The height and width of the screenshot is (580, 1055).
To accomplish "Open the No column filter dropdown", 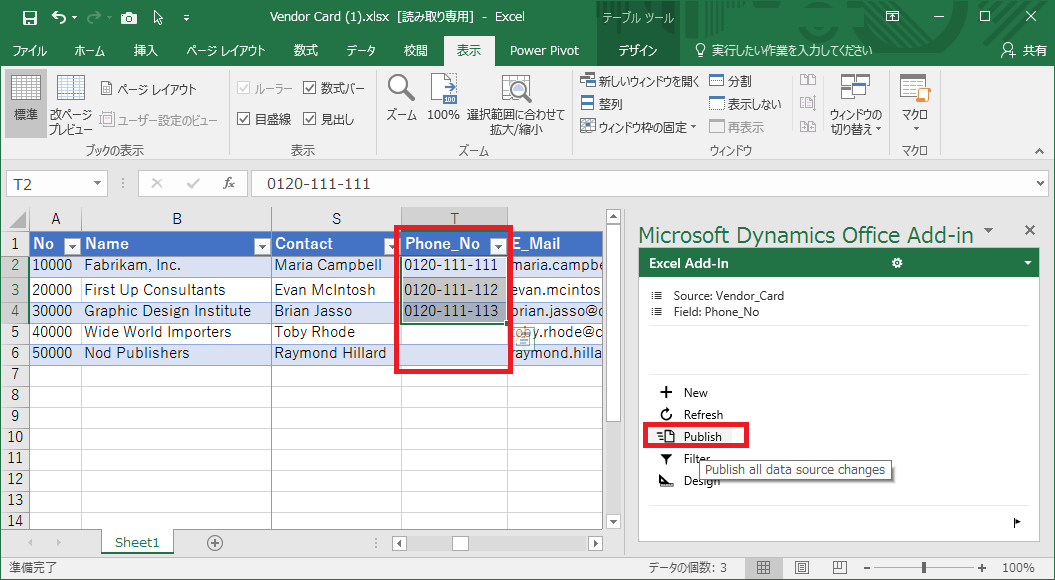I will tap(72, 246).
